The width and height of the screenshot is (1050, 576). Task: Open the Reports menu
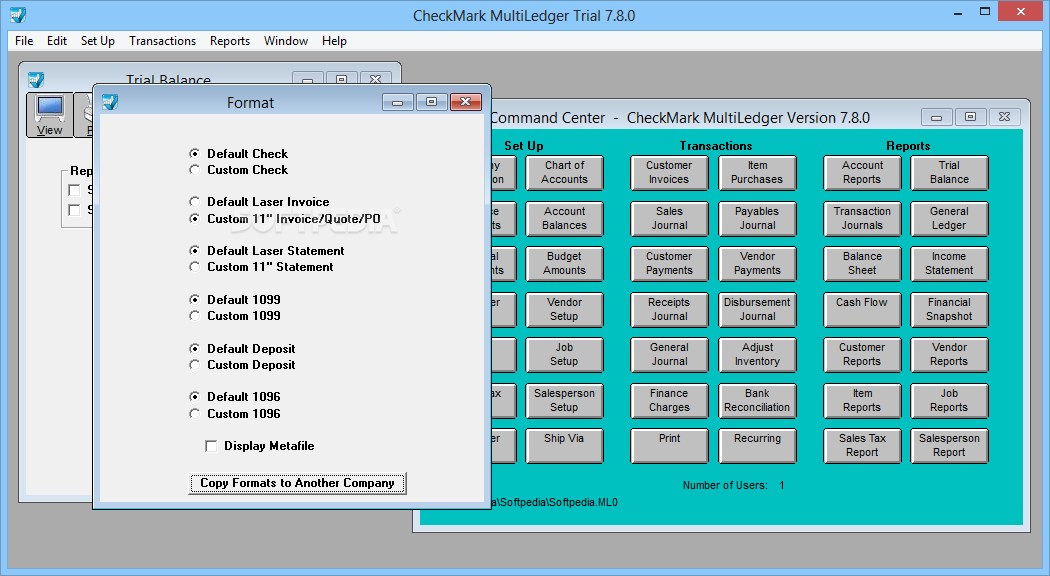tap(230, 41)
